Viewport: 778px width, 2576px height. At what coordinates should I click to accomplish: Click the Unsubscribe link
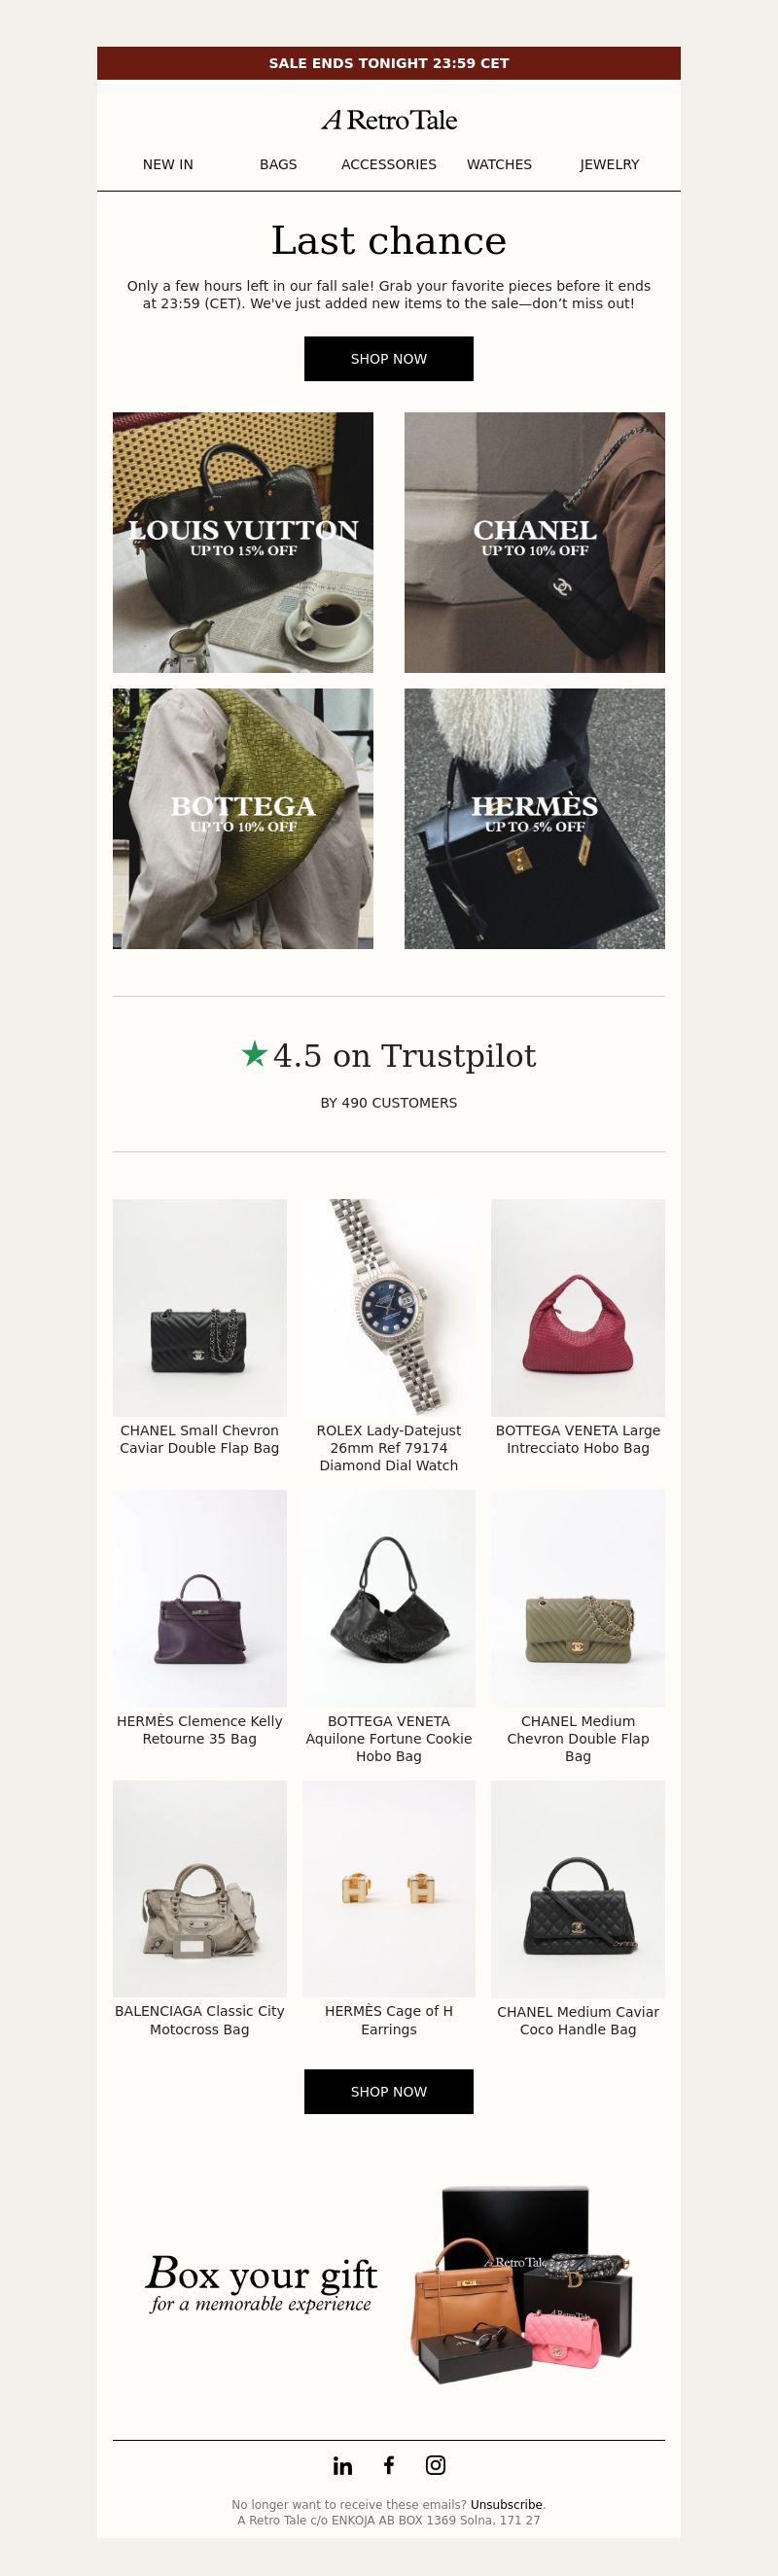(507, 2504)
